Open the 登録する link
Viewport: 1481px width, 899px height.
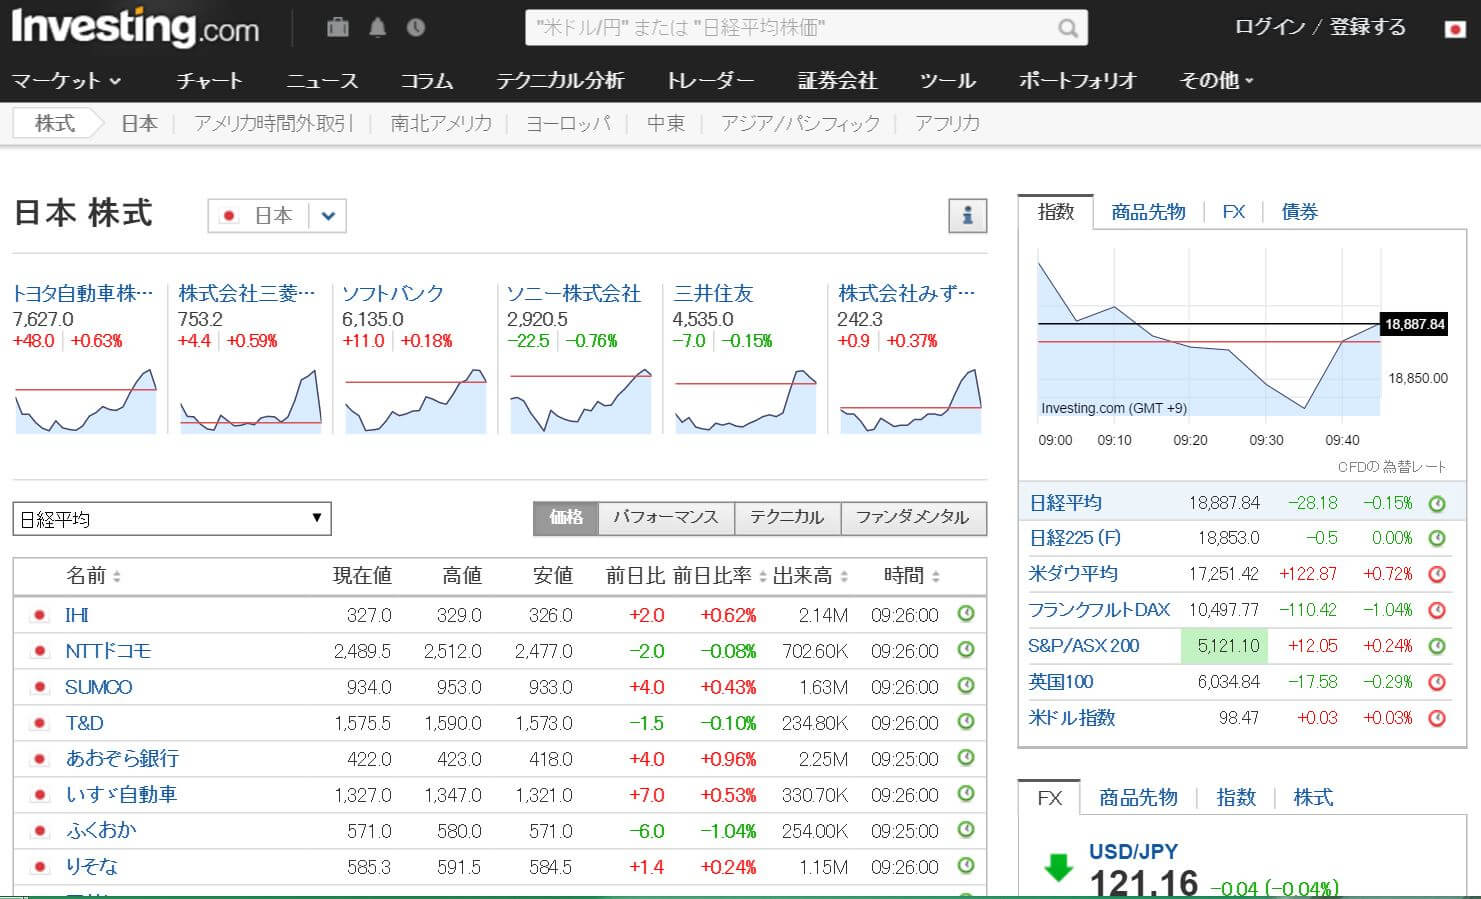point(1367,28)
